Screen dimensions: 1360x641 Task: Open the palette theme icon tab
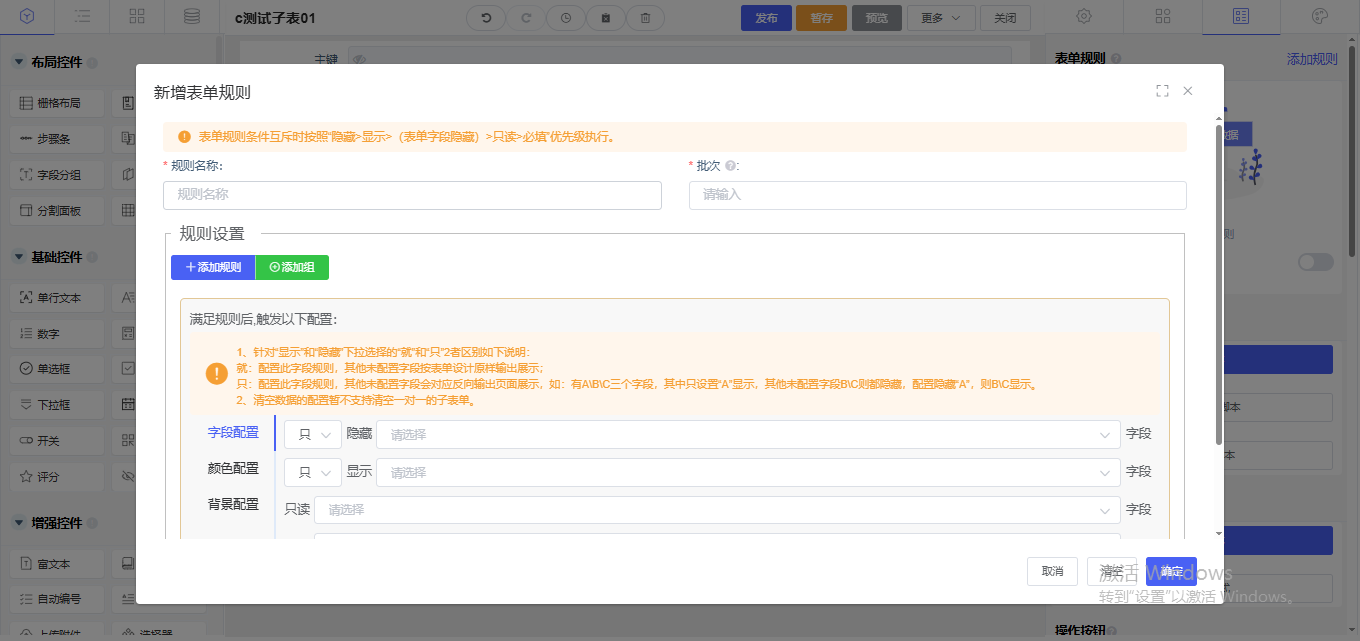(1319, 16)
